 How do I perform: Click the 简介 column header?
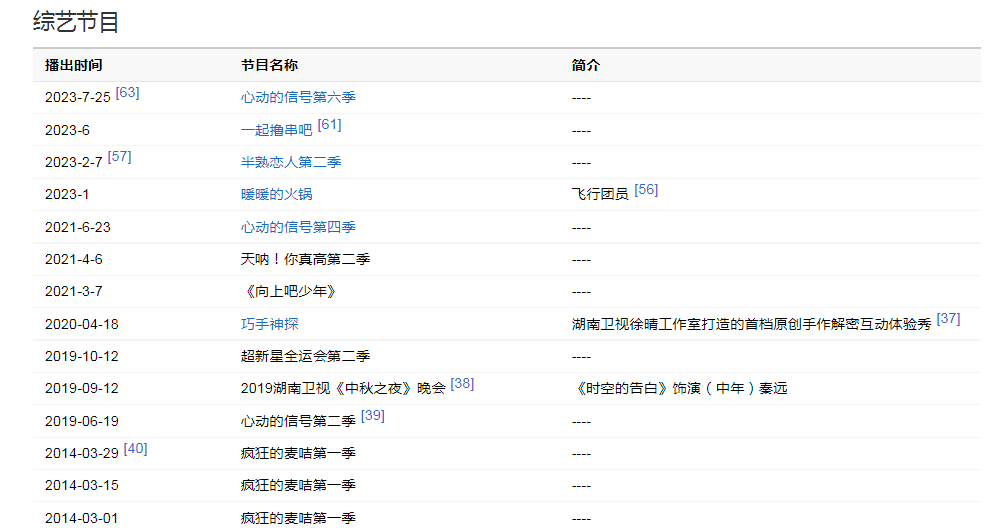(x=586, y=65)
